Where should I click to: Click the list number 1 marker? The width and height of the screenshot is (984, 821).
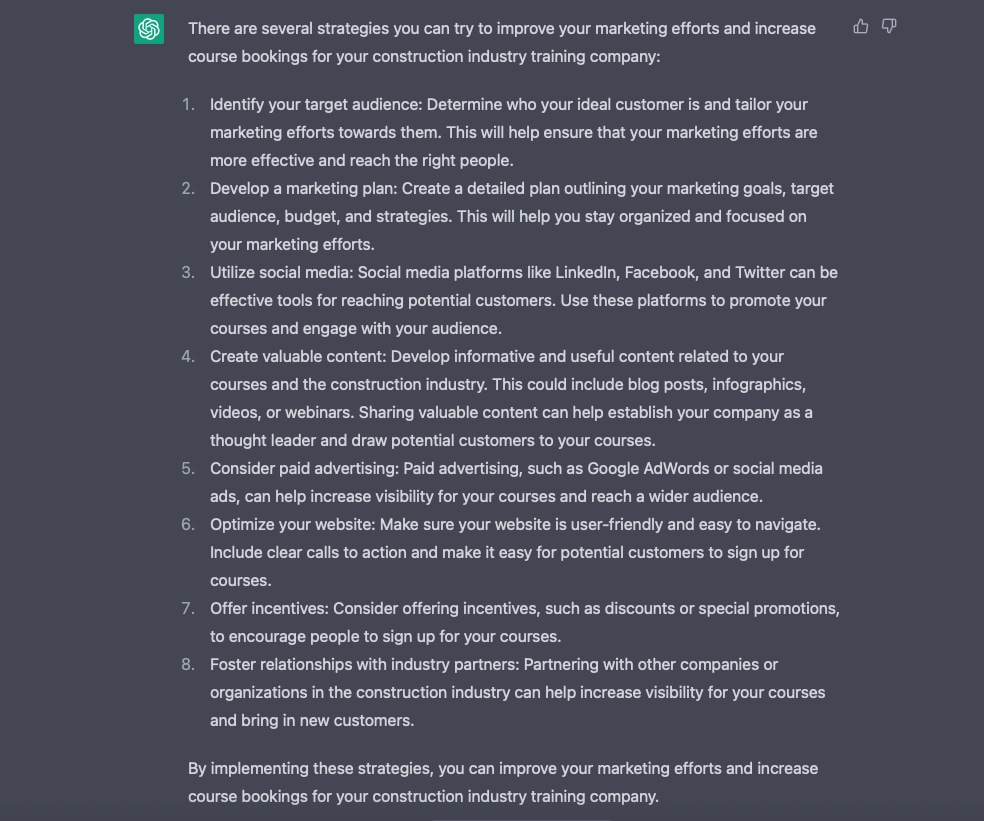(x=188, y=104)
